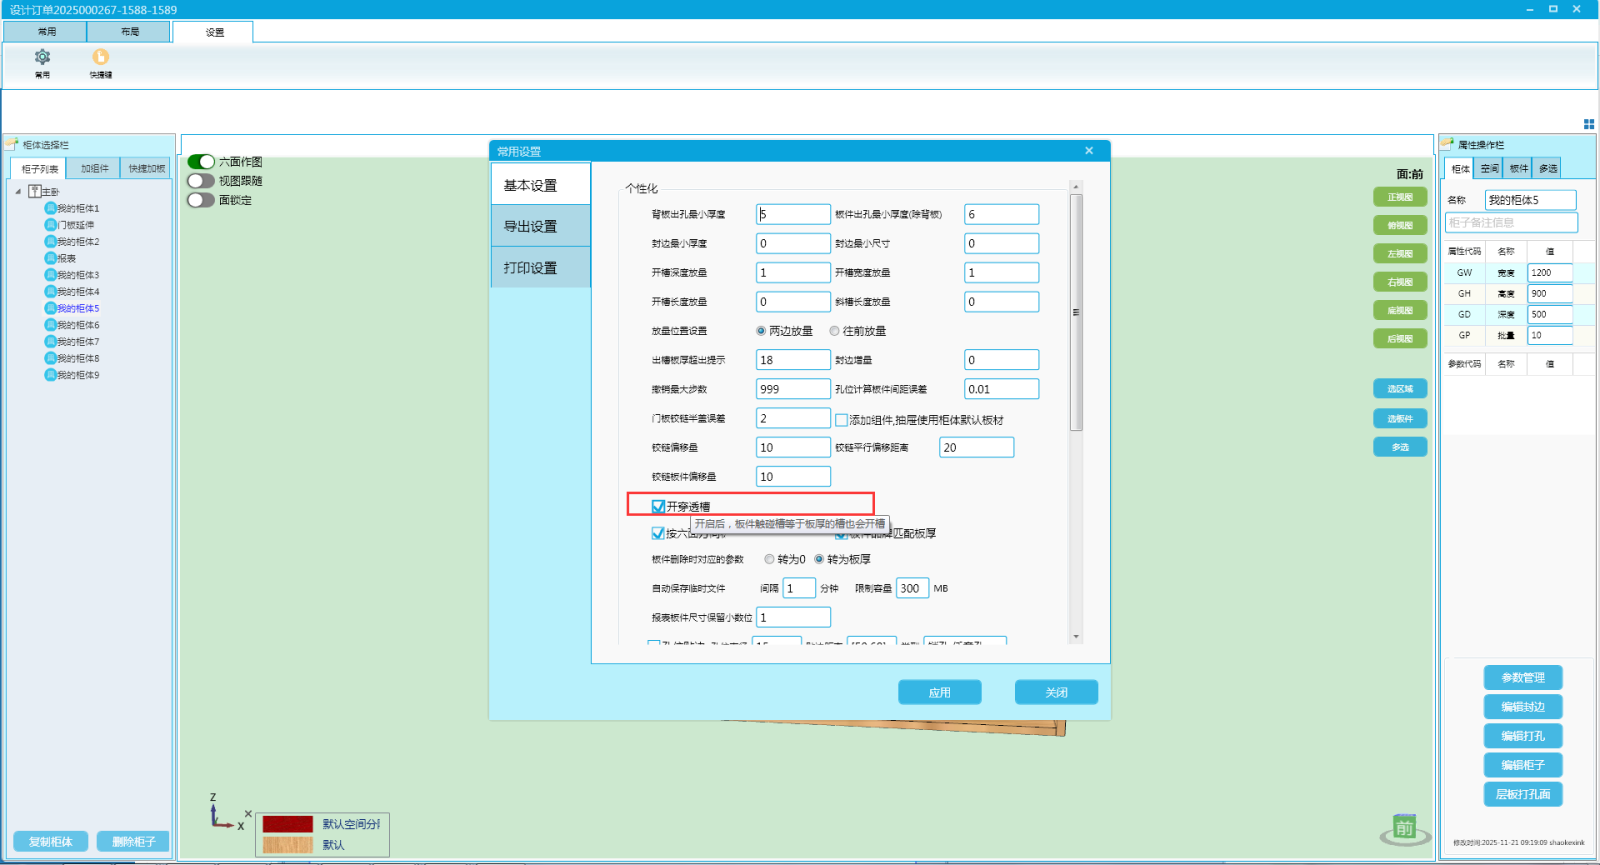Click the 报表 item icon in tree
Screen dimensions: 1600x865
[50, 258]
